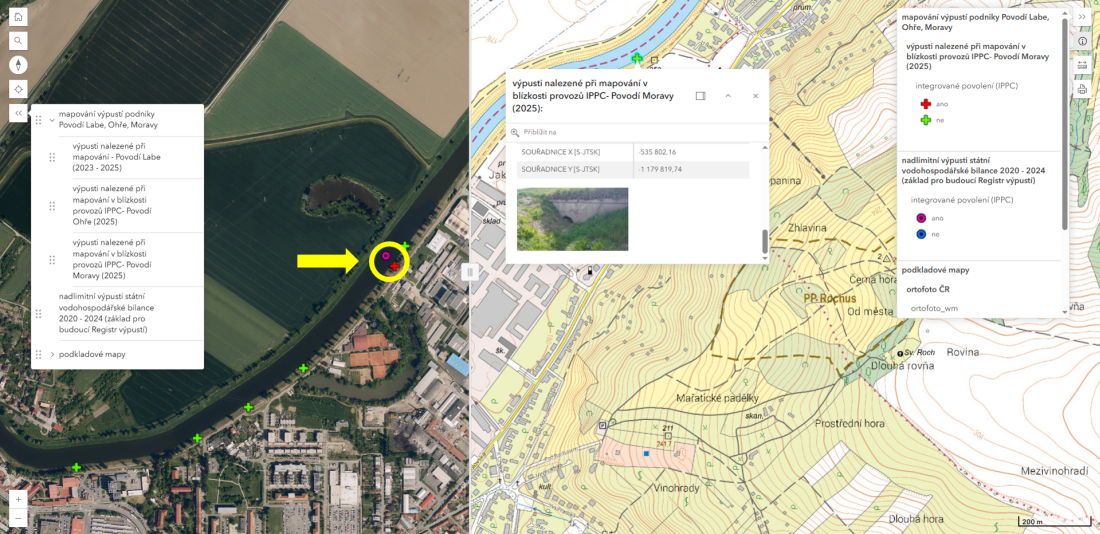Select the 'Povodí Ohře (2025)' layer item
The height and width of the screenshot is (534, 1100).
coord(112,206)
